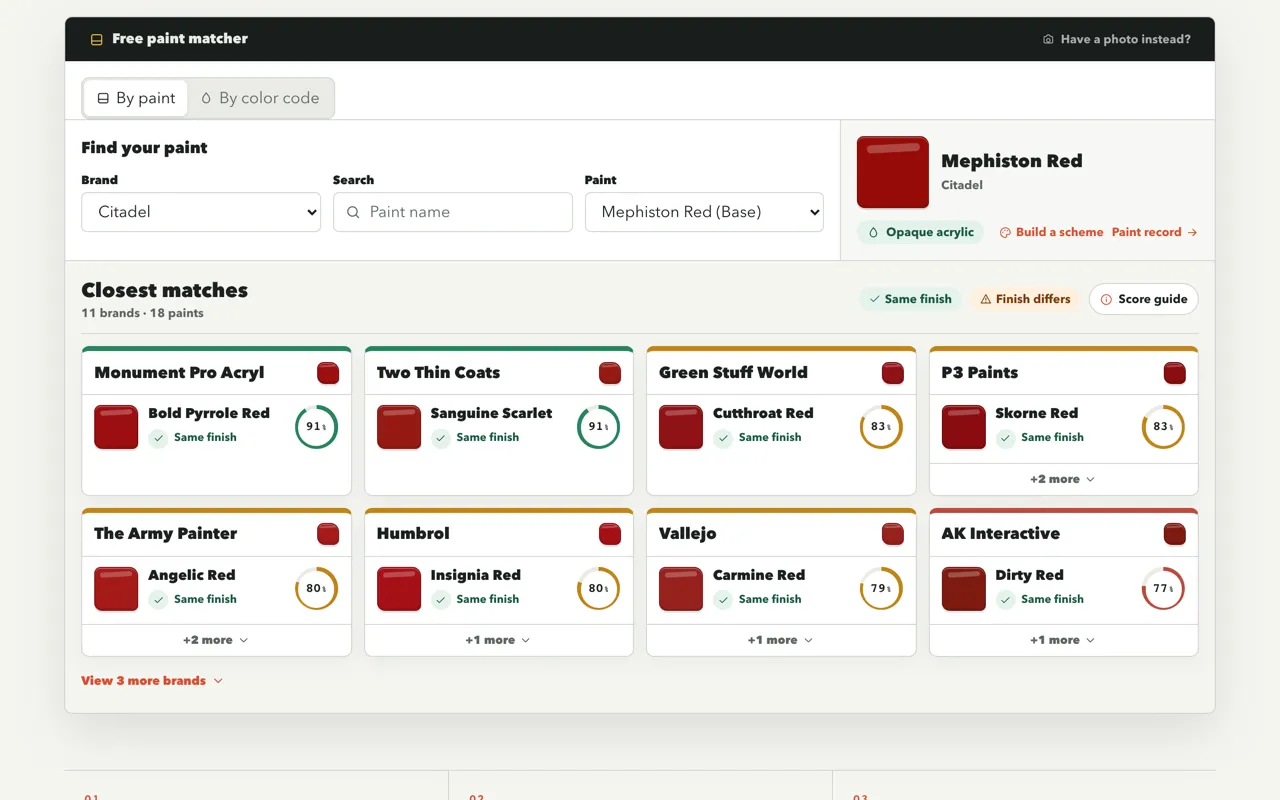Click the droplet icon in Opaque acrylic badge
Viewport: 1280px width, 800px height.
(x=873, y=232)
